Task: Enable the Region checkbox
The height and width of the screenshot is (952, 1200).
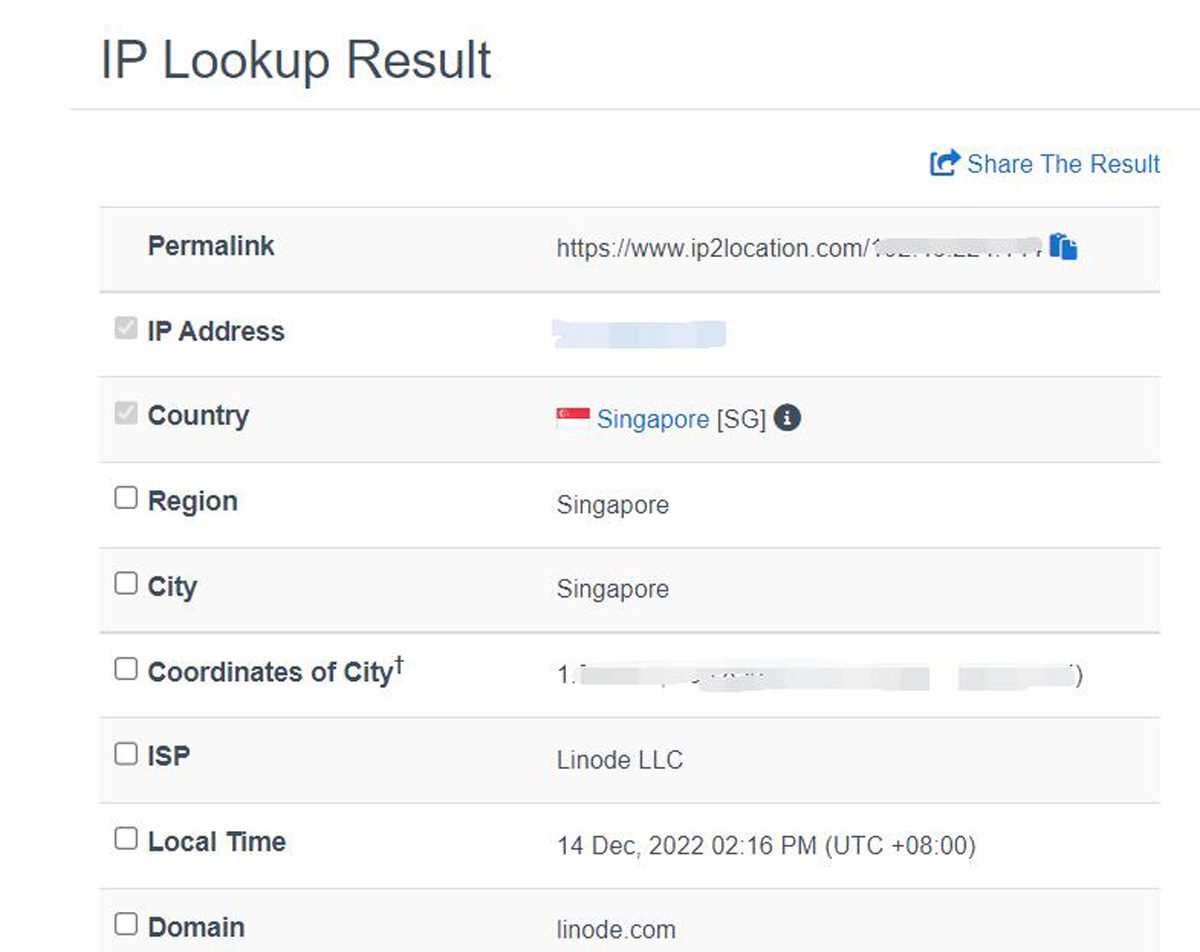Action: (126, 498)
